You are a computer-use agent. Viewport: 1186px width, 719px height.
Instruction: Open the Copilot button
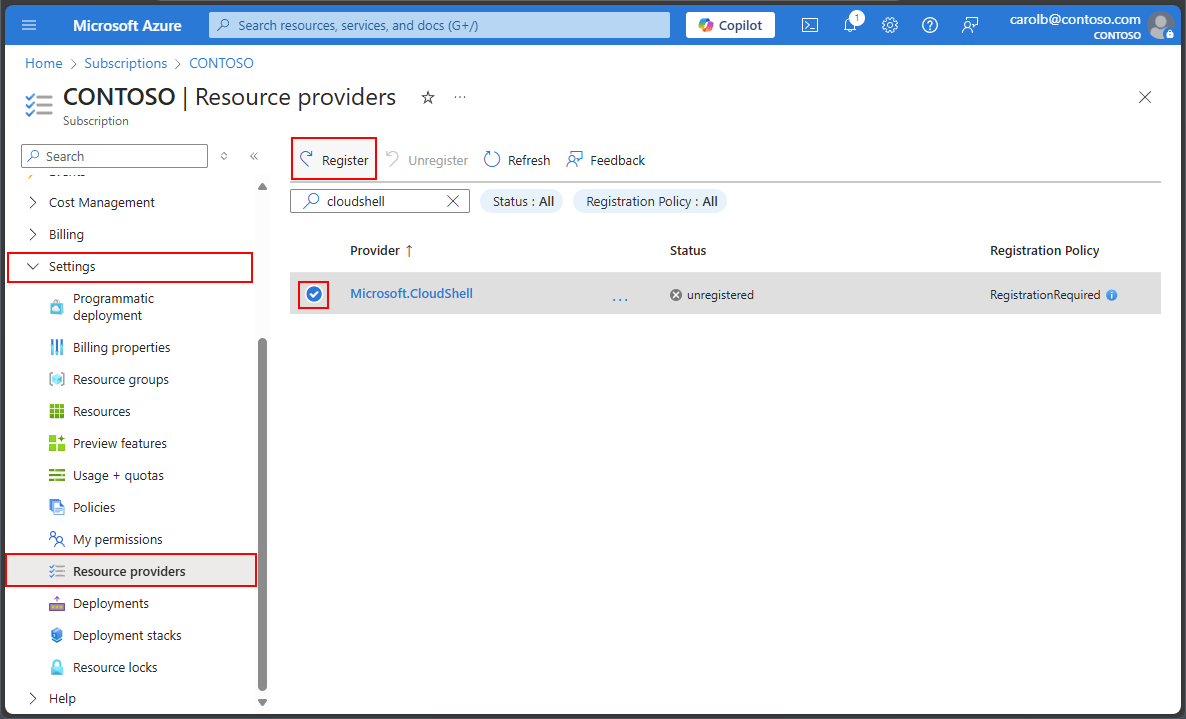(730, 25)
